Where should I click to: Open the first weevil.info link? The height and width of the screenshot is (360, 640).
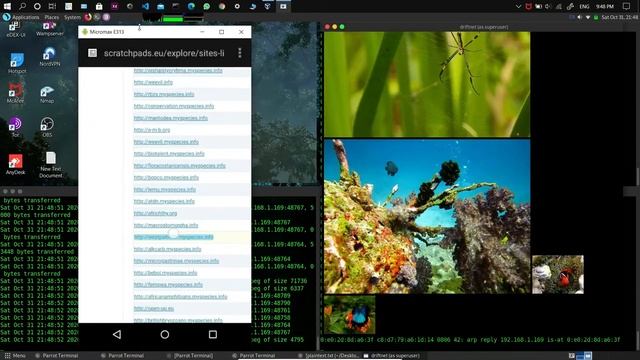coord(153,82)
